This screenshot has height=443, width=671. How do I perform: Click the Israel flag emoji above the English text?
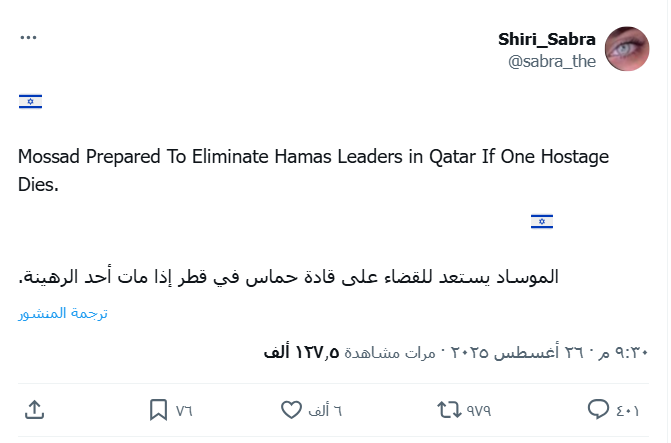31,101
